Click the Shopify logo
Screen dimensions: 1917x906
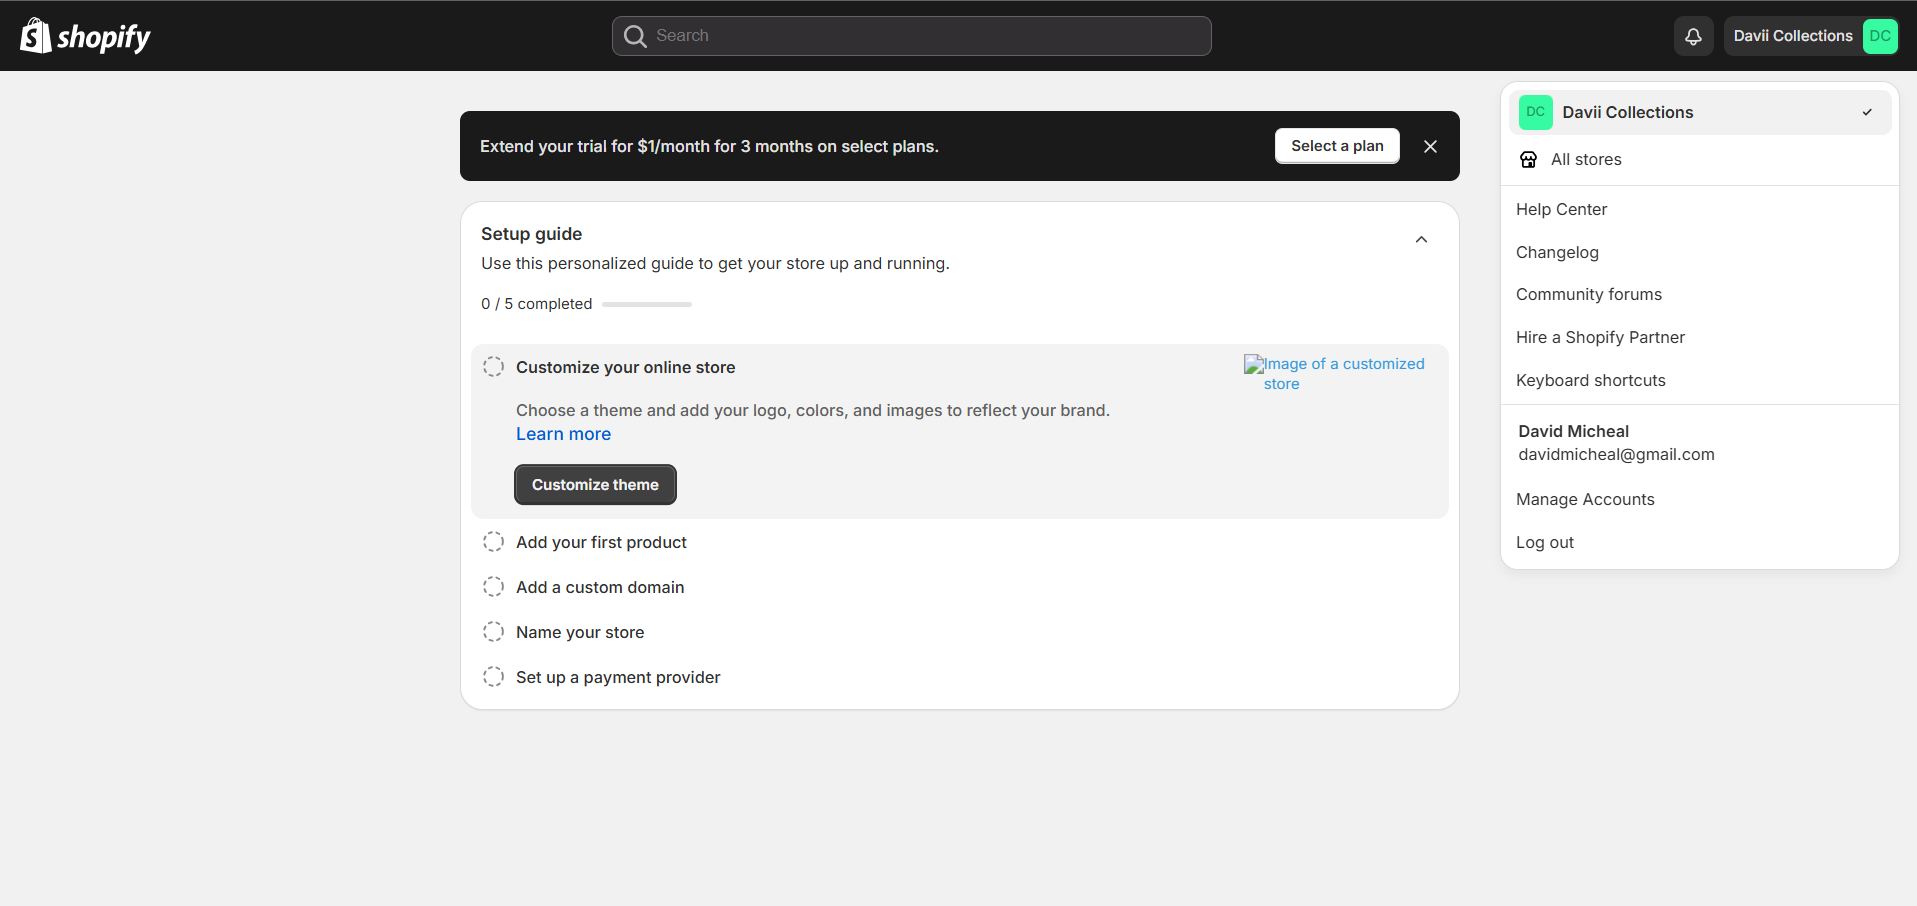[85, 36]
